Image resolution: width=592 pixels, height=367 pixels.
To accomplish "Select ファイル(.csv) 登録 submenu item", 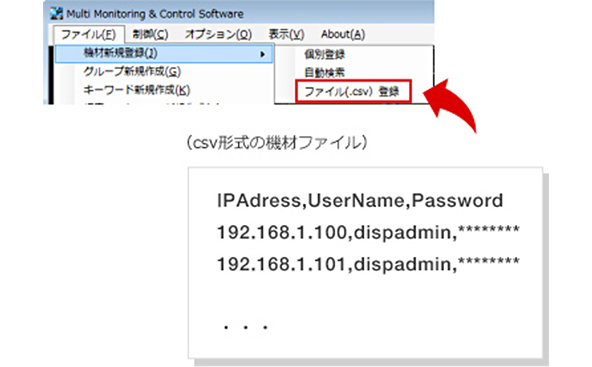I will (353, 91).
